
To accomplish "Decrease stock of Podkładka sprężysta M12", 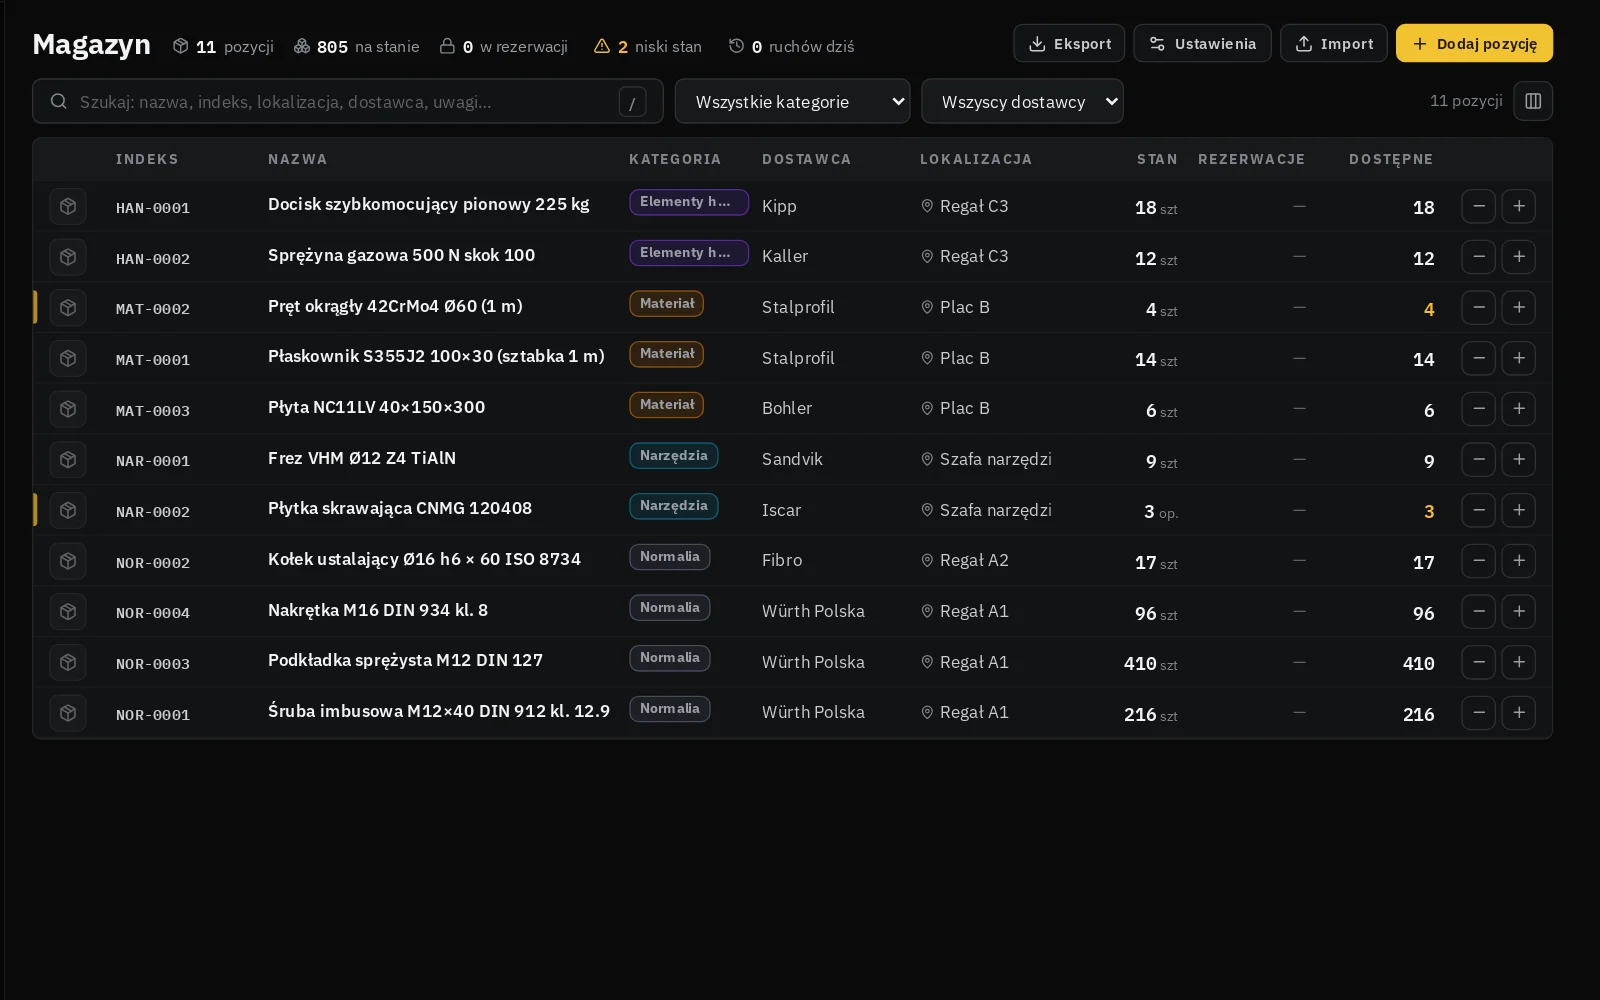I will [1479, 662].
